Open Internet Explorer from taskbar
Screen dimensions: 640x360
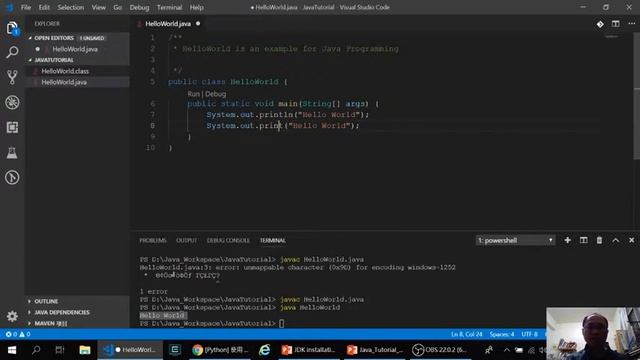[264, 350]
